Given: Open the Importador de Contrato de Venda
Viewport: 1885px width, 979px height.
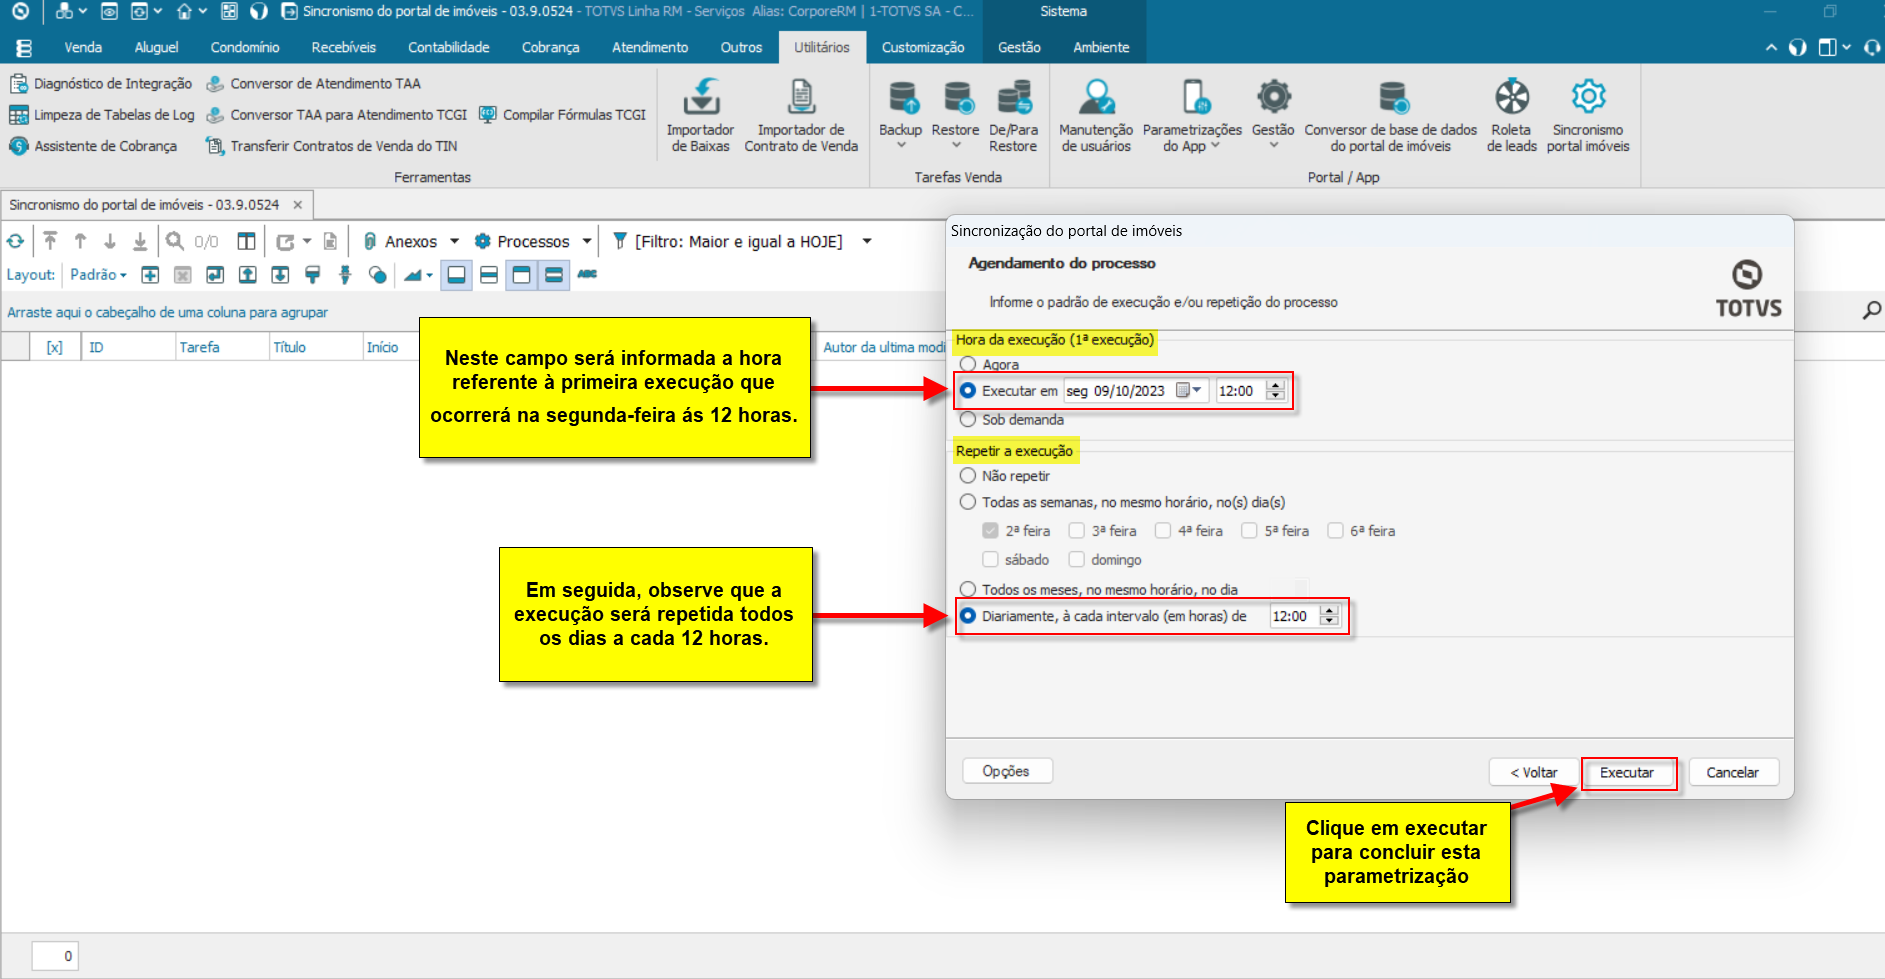Looking at the screenshot, I should 801,116.
